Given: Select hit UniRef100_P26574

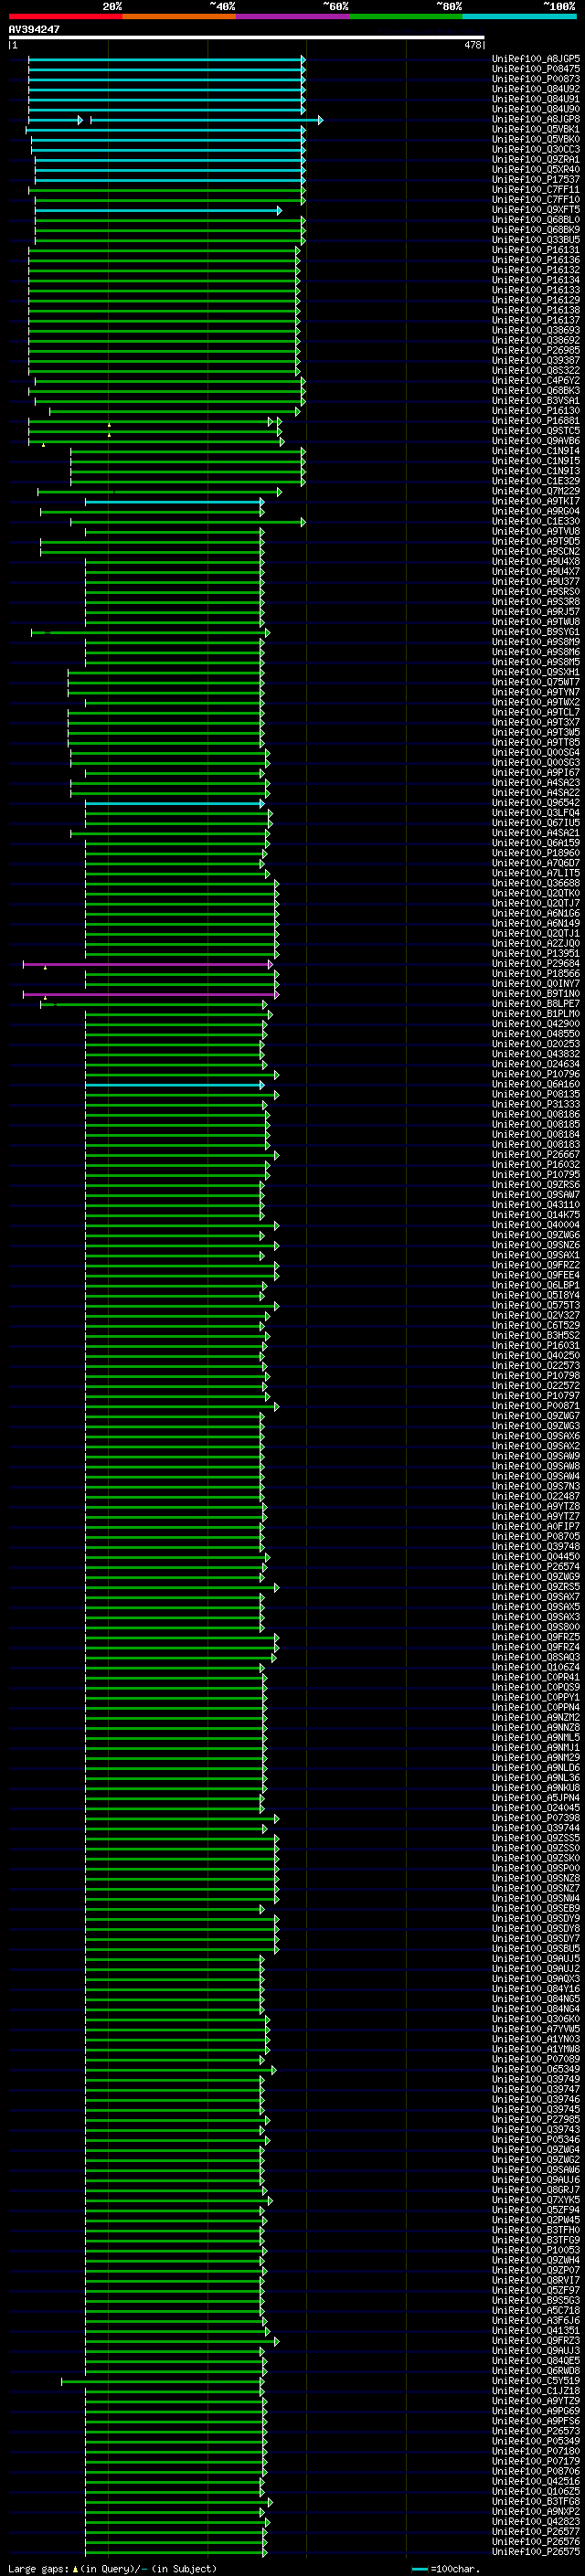Looking at the screenshot, I should 536,1566.
